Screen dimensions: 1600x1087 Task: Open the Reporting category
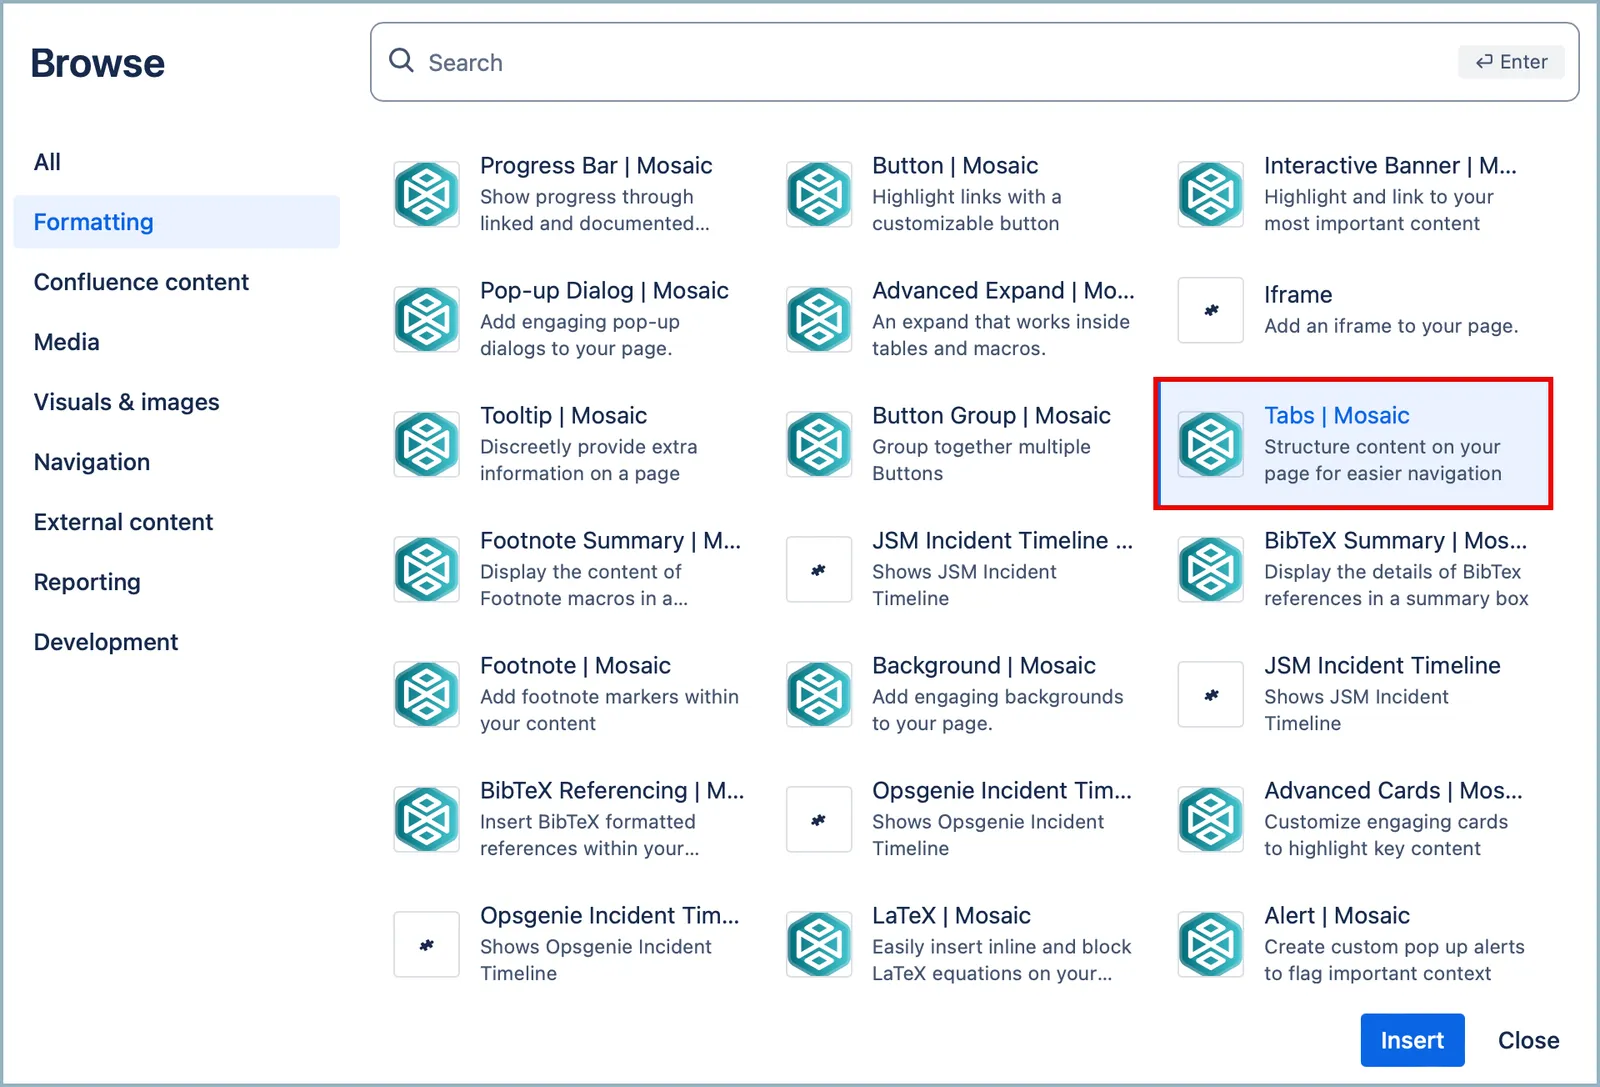point(177,582)
